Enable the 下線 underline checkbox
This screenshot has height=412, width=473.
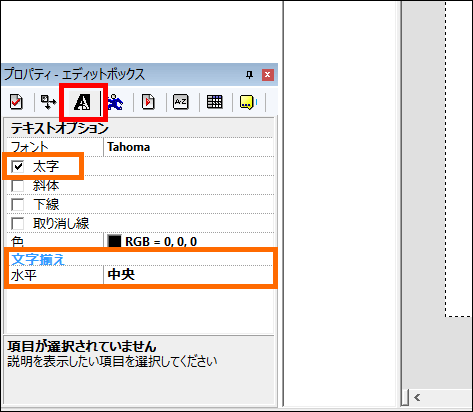coord(18,204)
